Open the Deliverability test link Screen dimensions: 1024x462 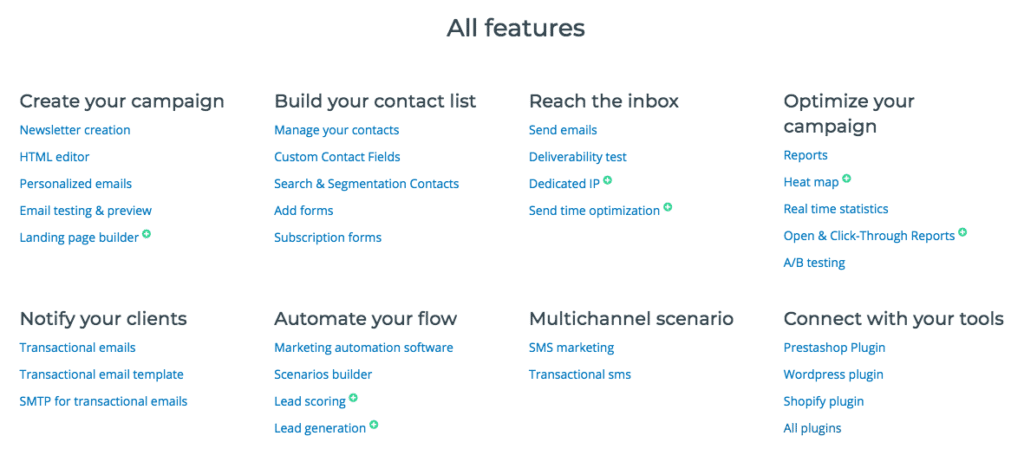578,157
